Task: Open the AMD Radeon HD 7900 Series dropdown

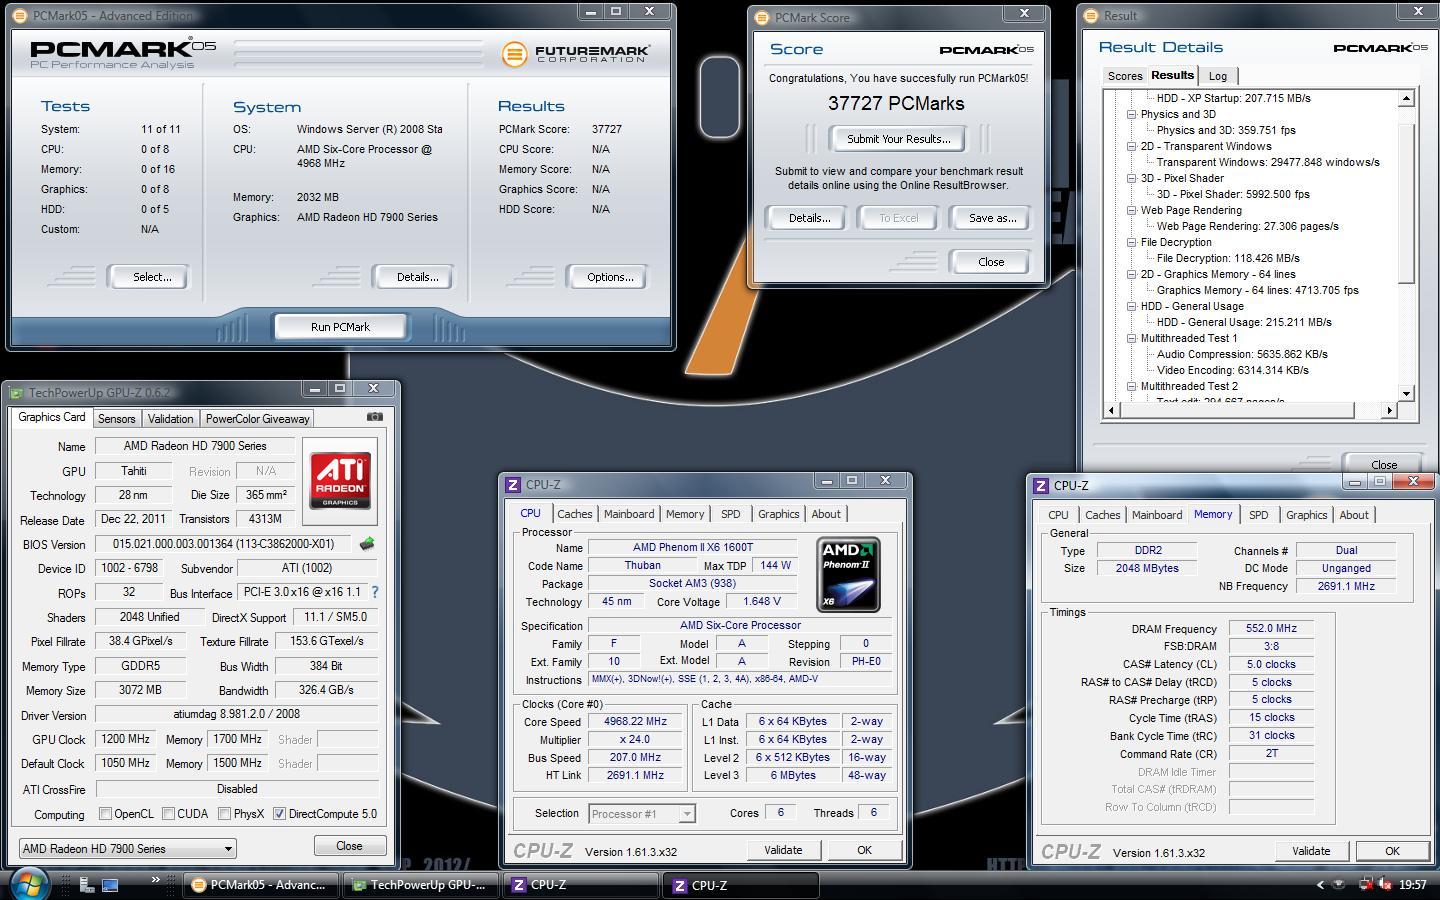Action: [127, 849]
